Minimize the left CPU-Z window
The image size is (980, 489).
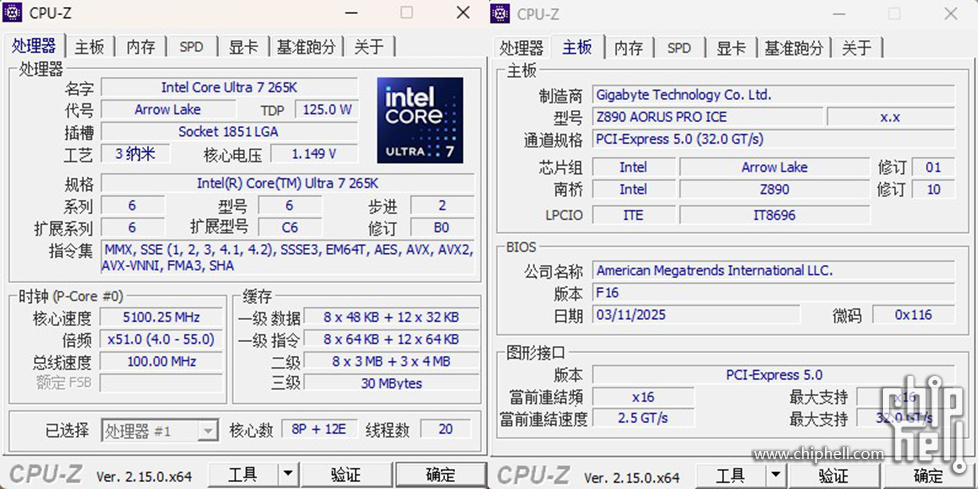pyautogui.click(x=352, y=13)
